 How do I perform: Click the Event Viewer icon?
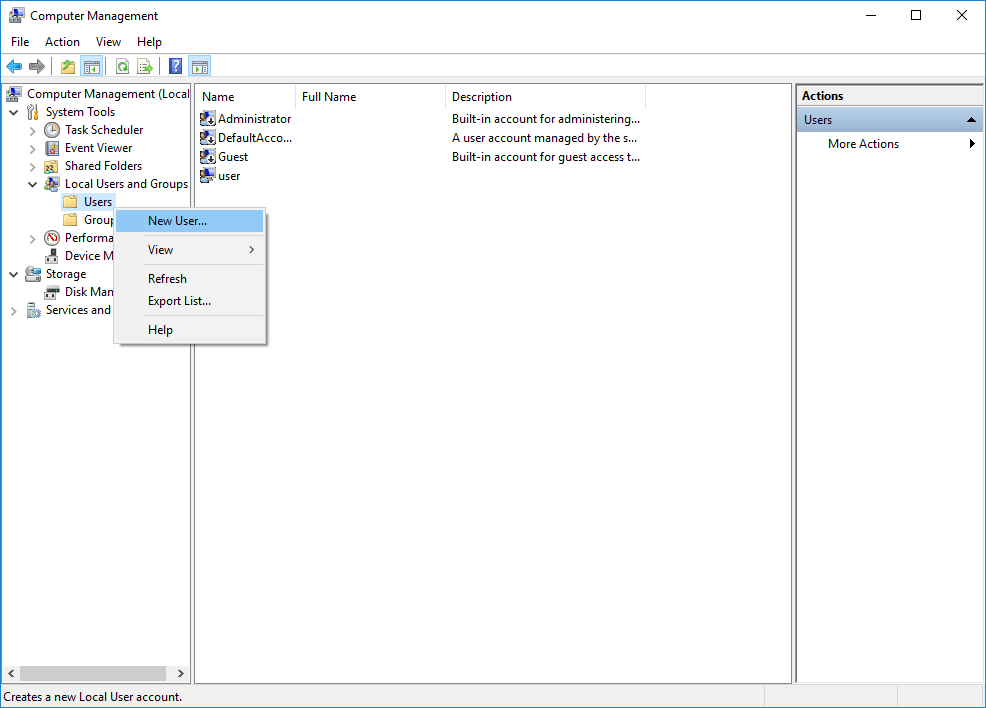coord(52,148)
